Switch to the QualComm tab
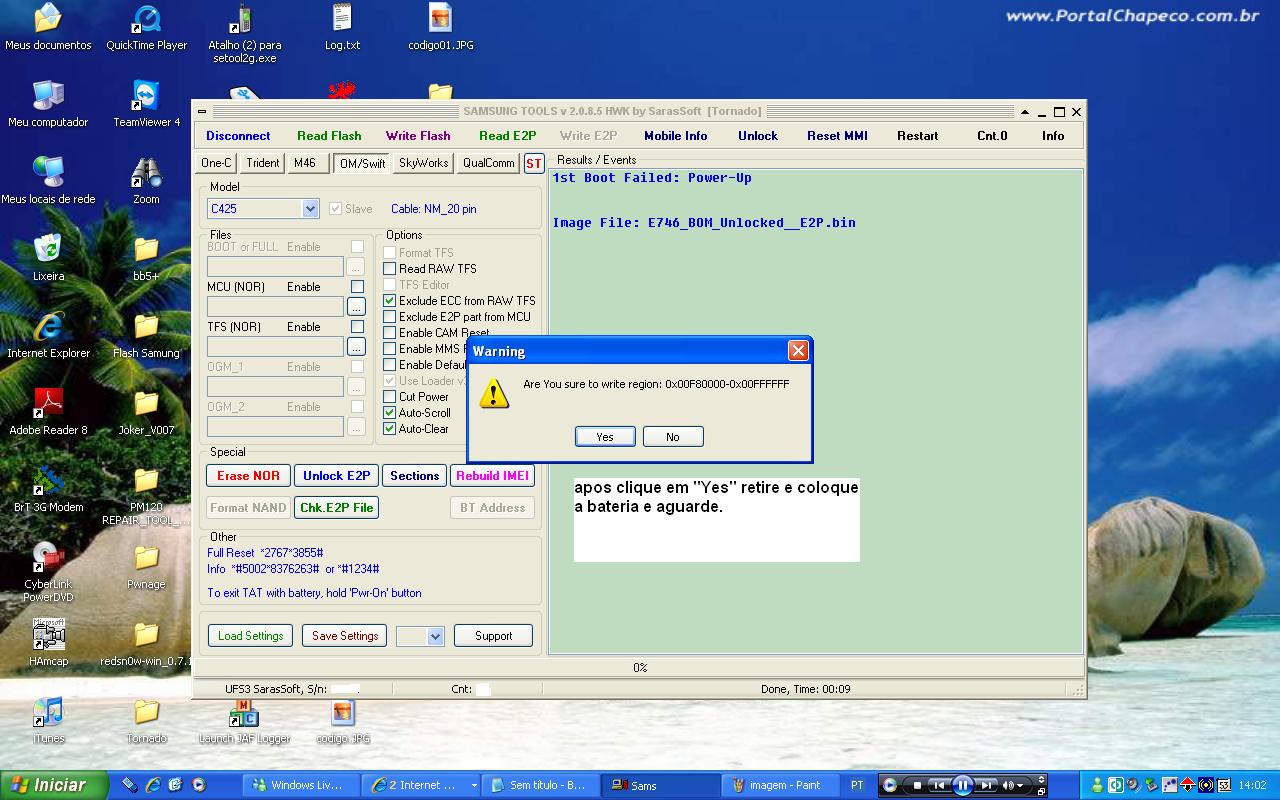 tap(489, 163)
